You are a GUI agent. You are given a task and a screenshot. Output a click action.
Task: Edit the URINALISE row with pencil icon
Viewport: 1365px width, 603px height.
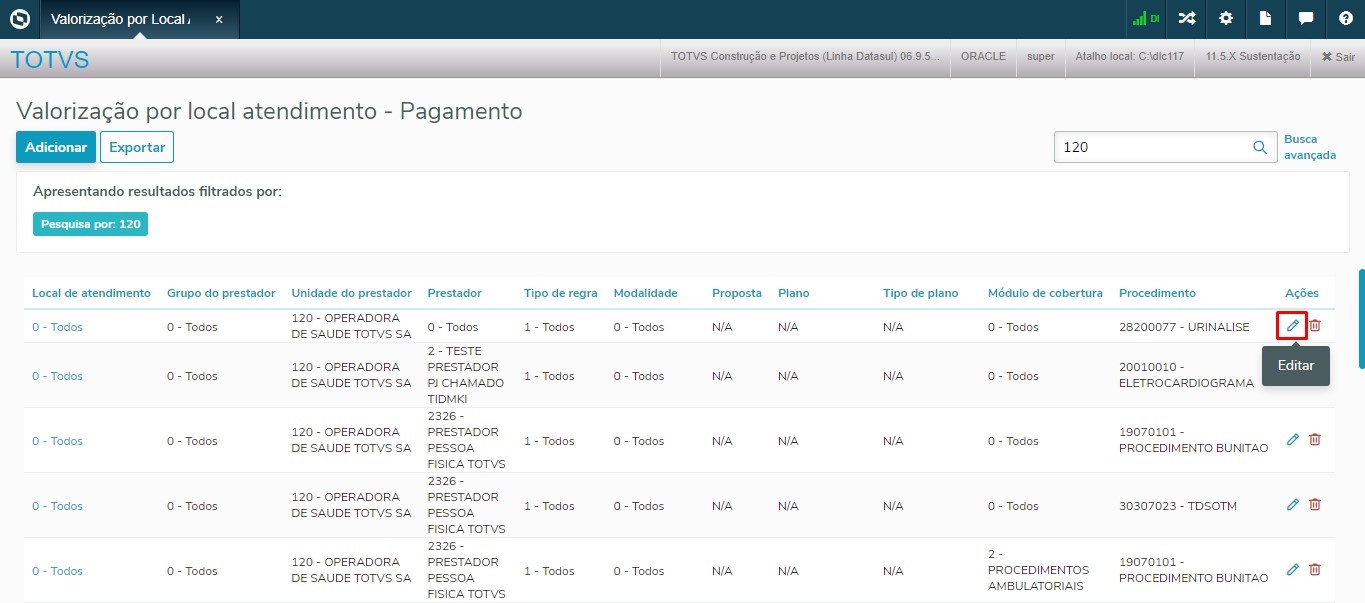coord(1292,325)
